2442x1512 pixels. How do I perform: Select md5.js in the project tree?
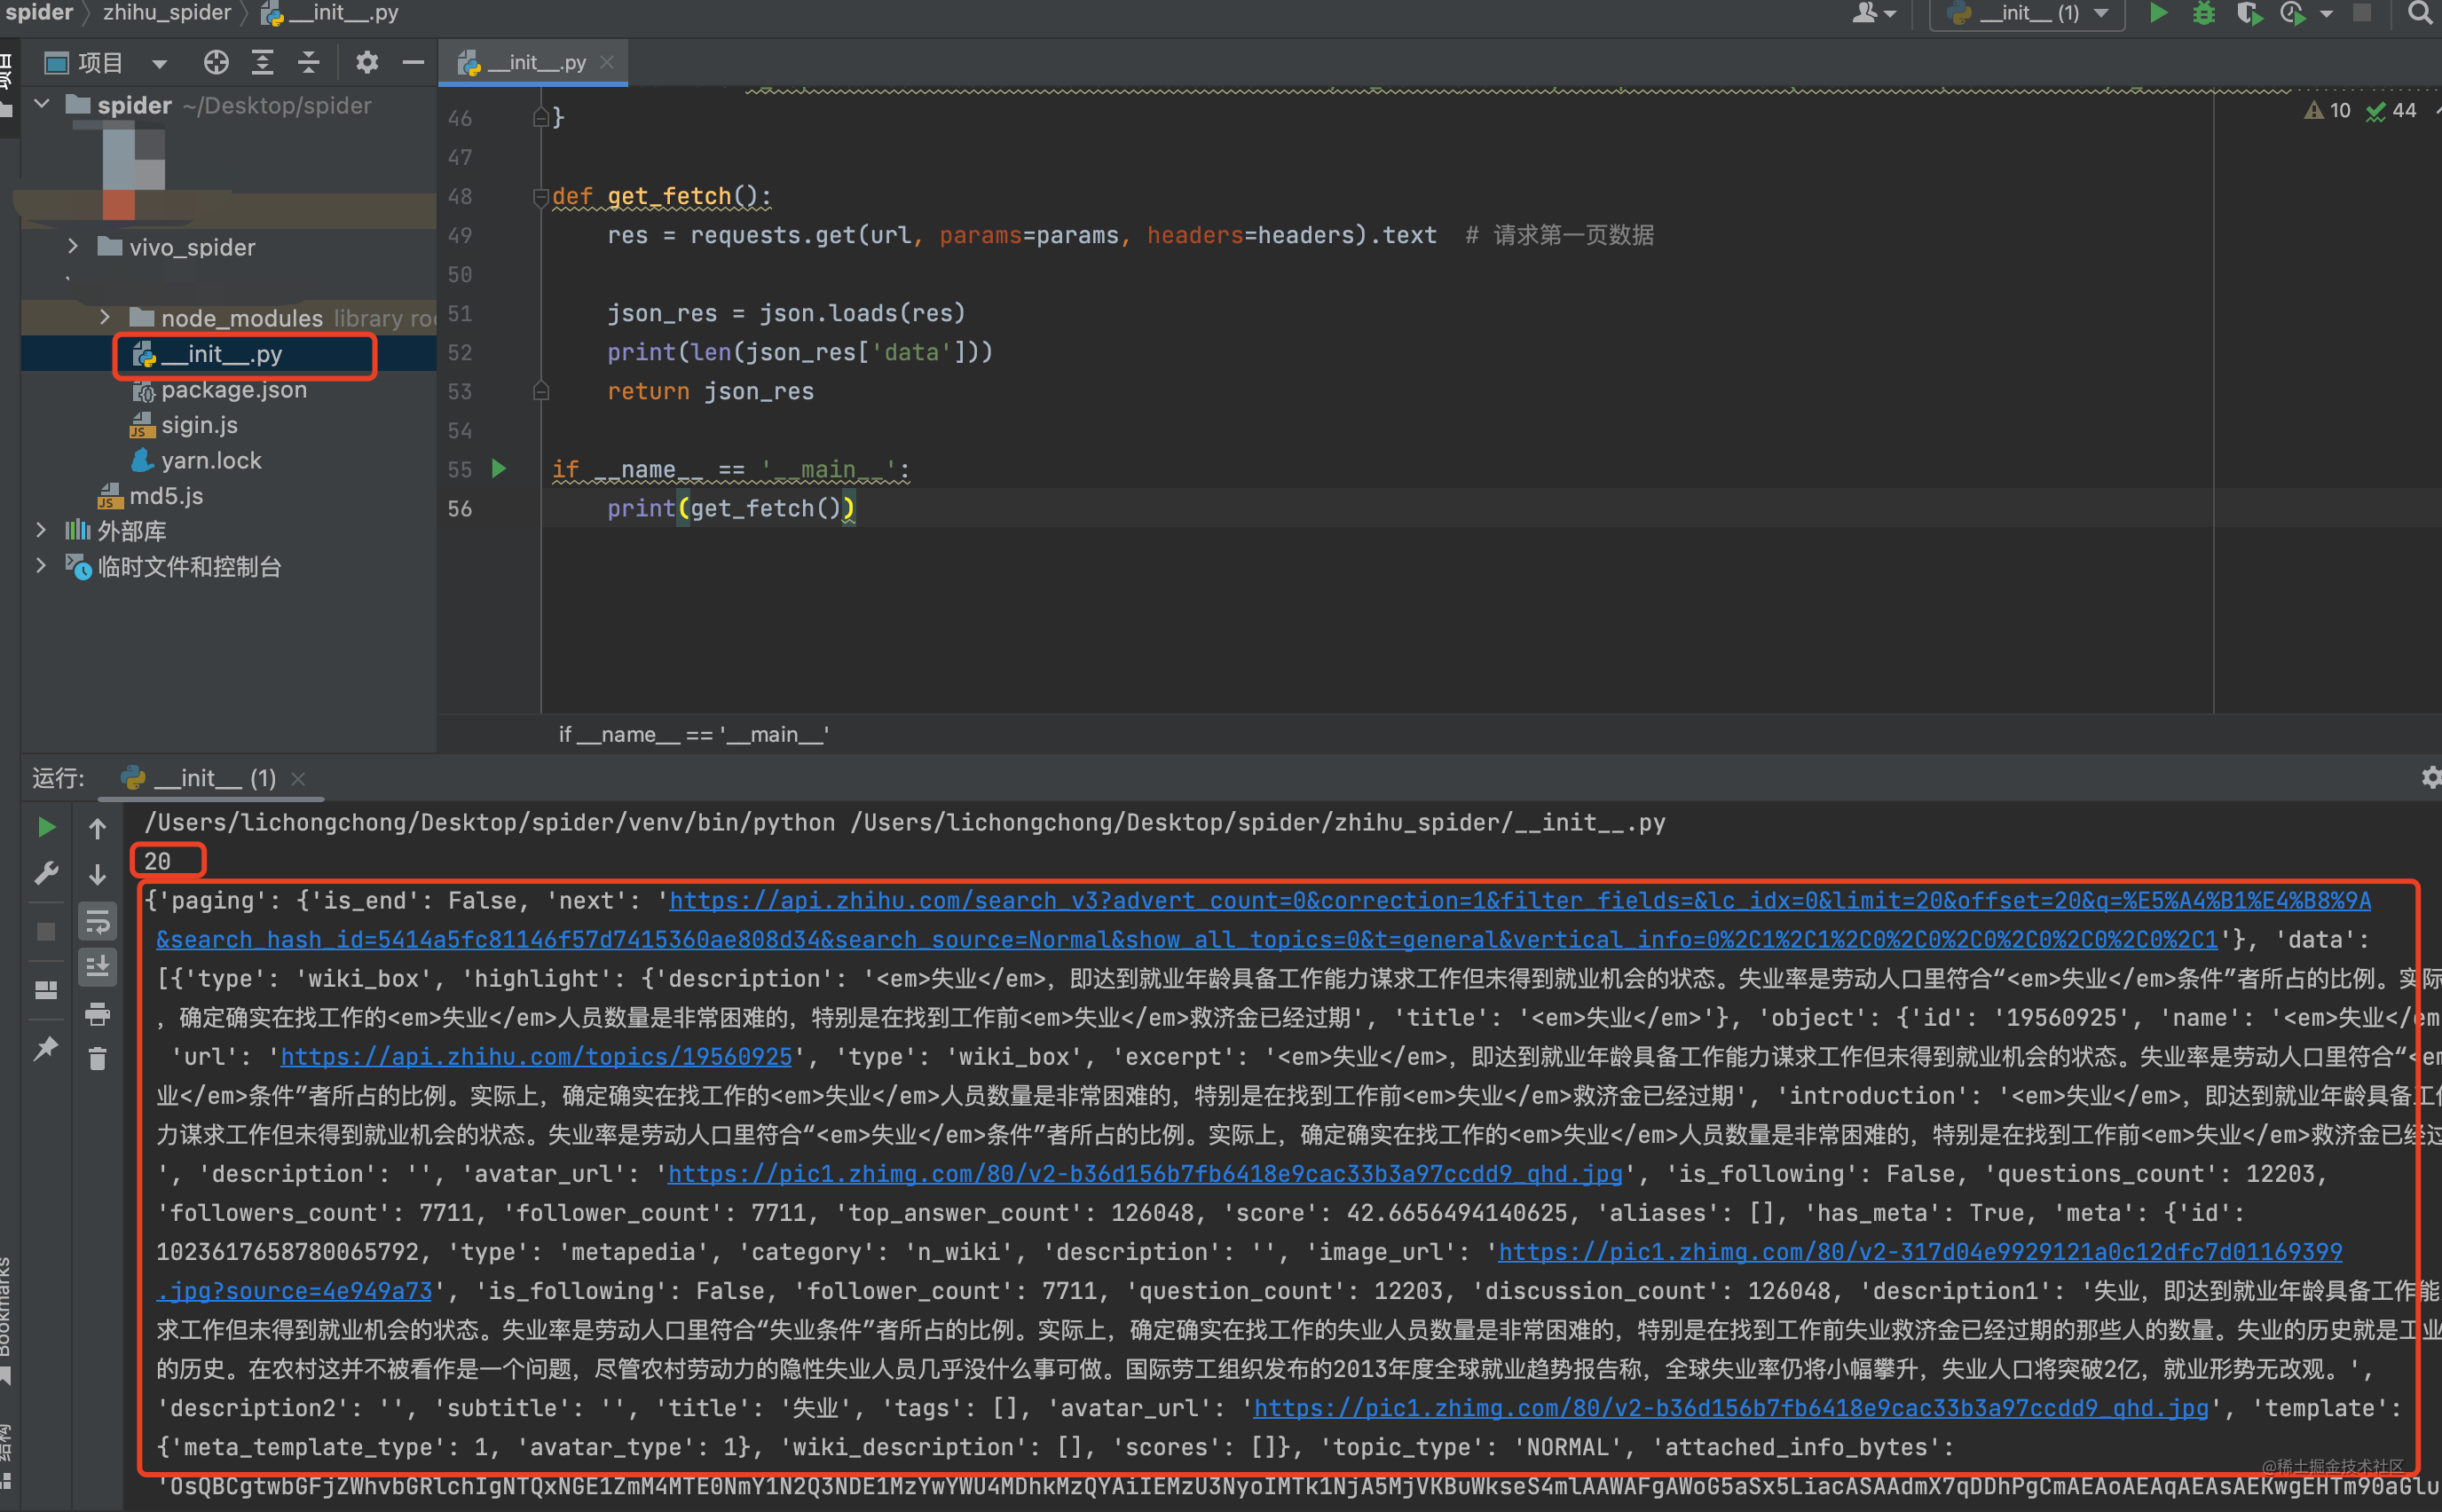coord(166,496)
